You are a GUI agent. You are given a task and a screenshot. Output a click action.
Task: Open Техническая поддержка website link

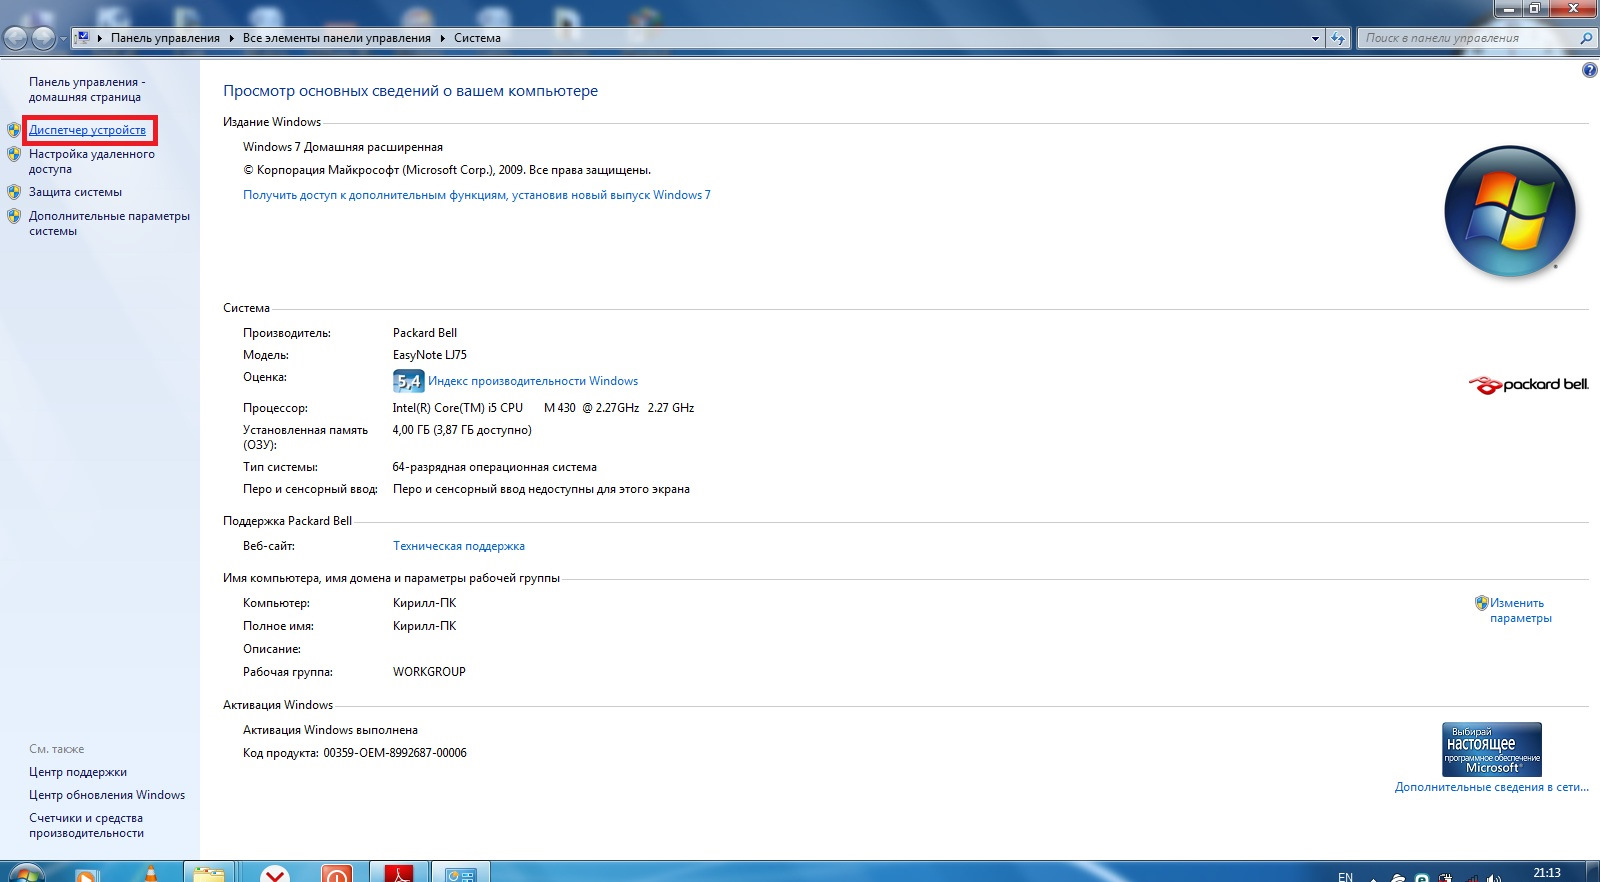(x=459, y=546)
